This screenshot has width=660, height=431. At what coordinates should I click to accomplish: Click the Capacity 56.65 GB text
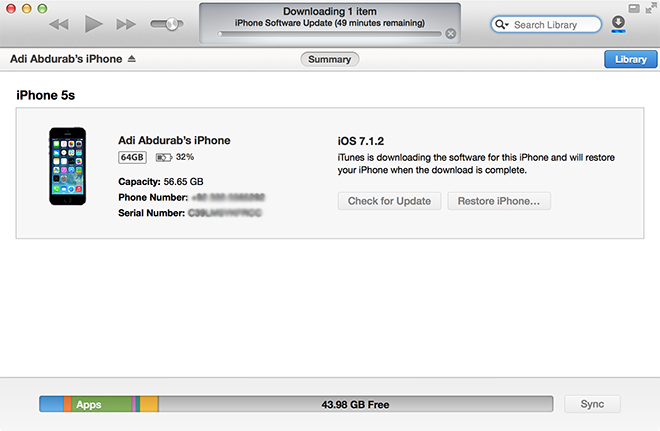[x=161, y=181]
